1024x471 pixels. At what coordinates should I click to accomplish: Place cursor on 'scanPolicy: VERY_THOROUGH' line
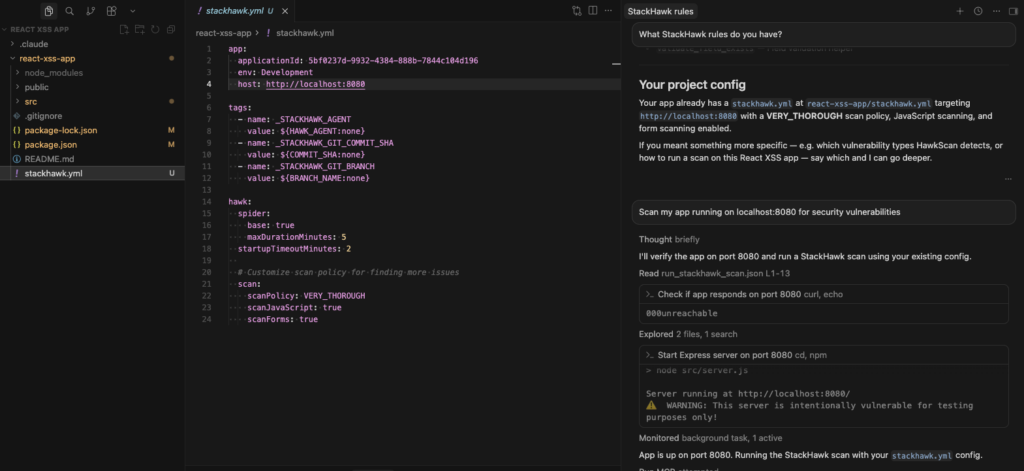coord(306,296)
